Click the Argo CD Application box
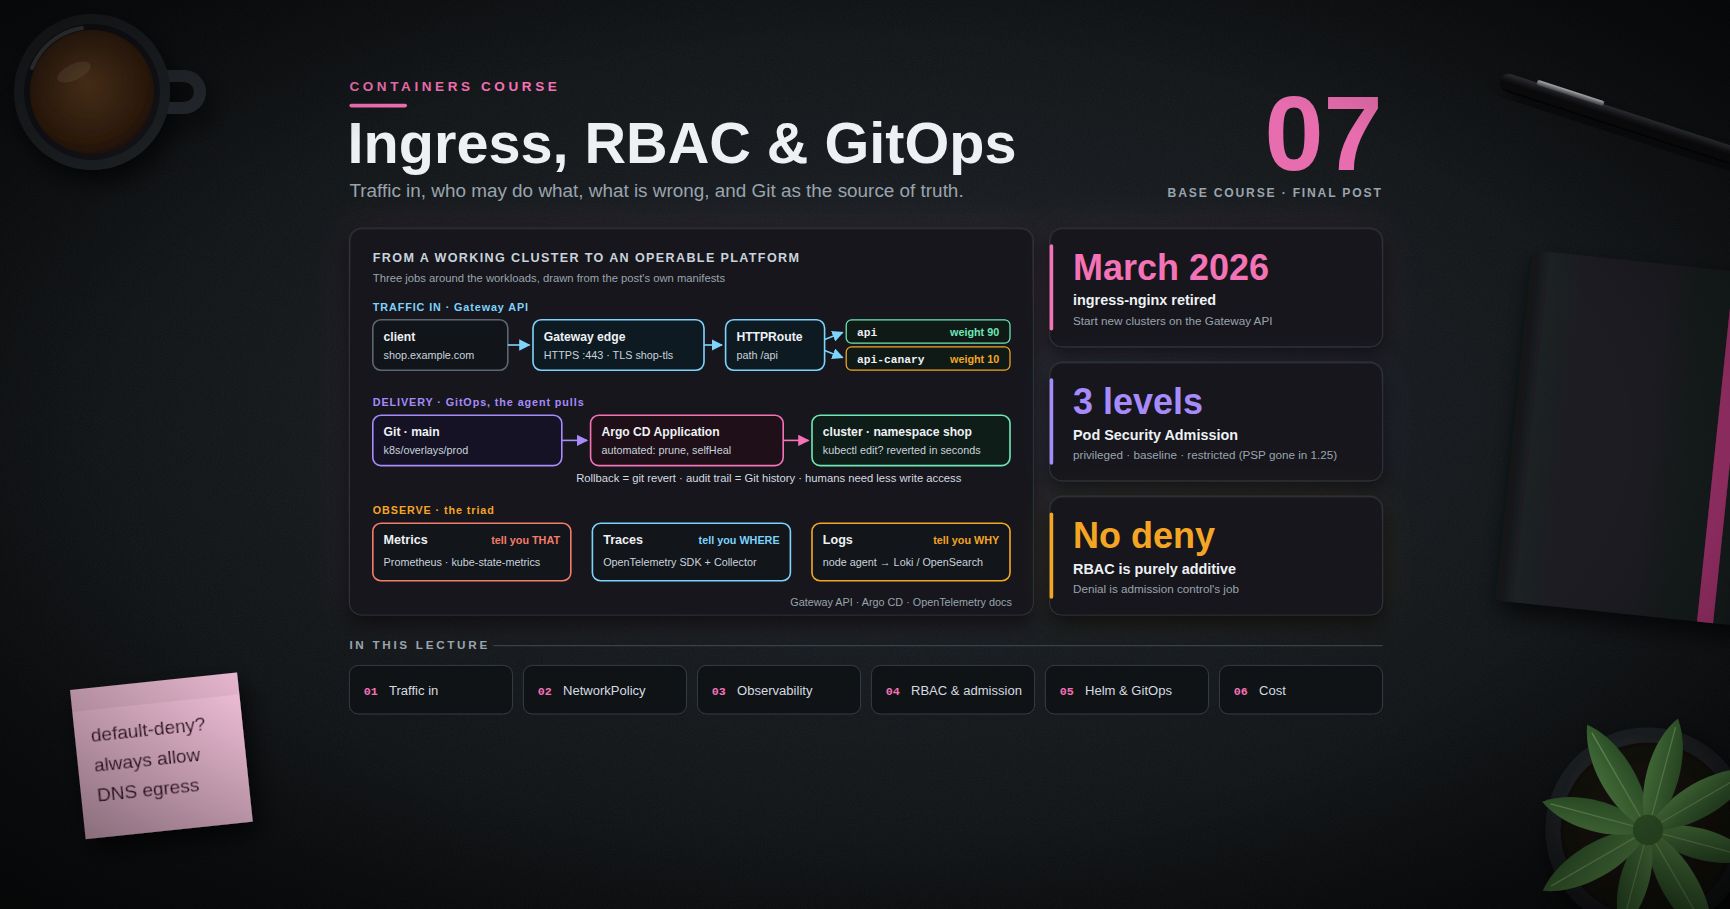This screenshot has width=1730, height=909. point(686,440)
